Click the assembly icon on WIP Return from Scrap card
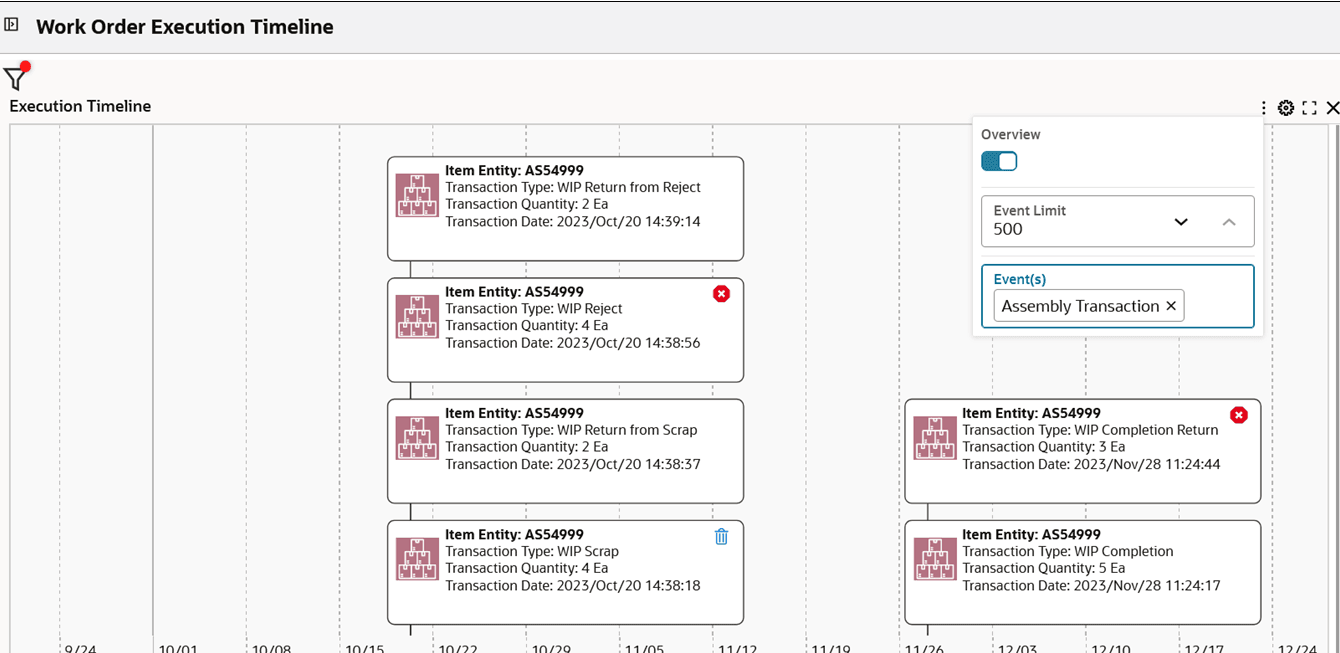The height and width of the screenshot is (653, 1340). pos(417,437)
